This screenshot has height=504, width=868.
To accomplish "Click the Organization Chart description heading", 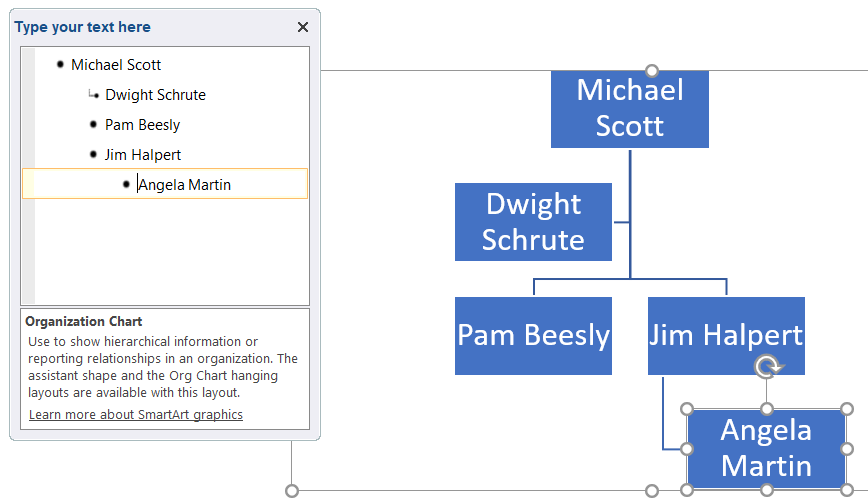I will coord(84,321).
